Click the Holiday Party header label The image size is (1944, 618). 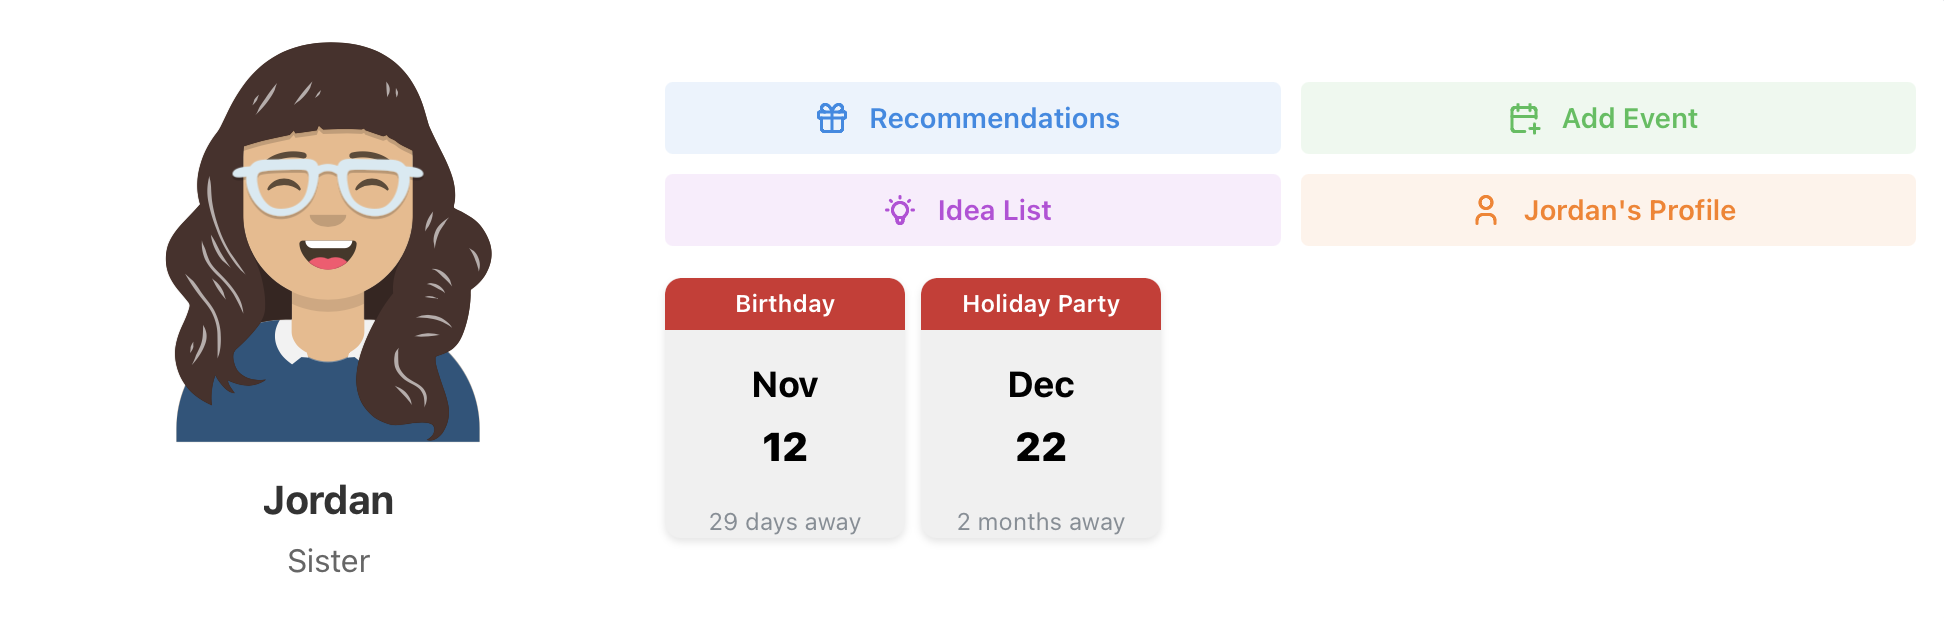(1040, 304)
